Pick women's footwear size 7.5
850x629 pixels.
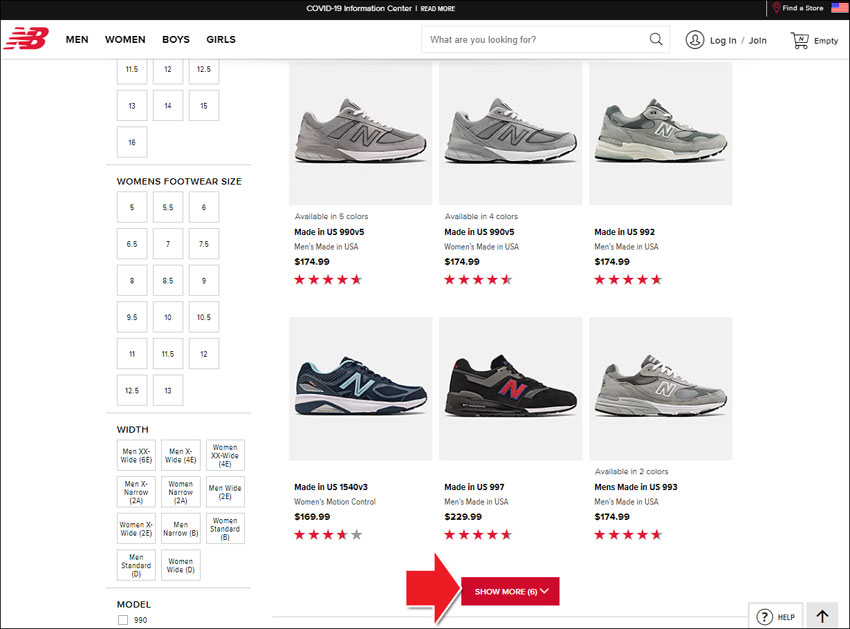(204, 244)
